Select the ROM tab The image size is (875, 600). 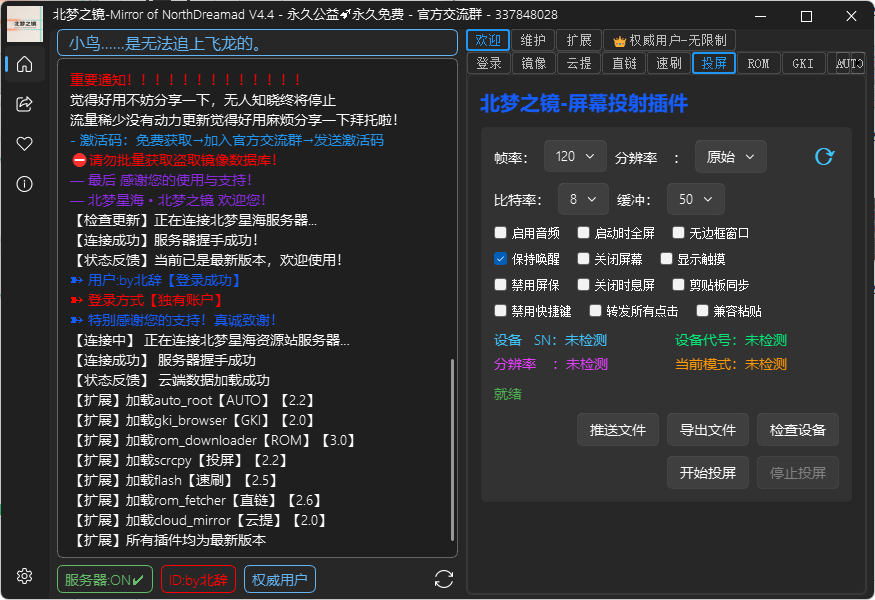[760, 62]
